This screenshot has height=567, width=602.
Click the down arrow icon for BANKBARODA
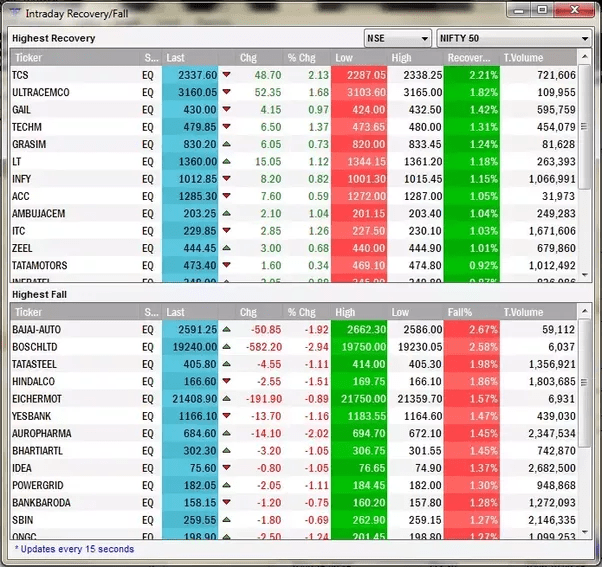click(227, 502)
